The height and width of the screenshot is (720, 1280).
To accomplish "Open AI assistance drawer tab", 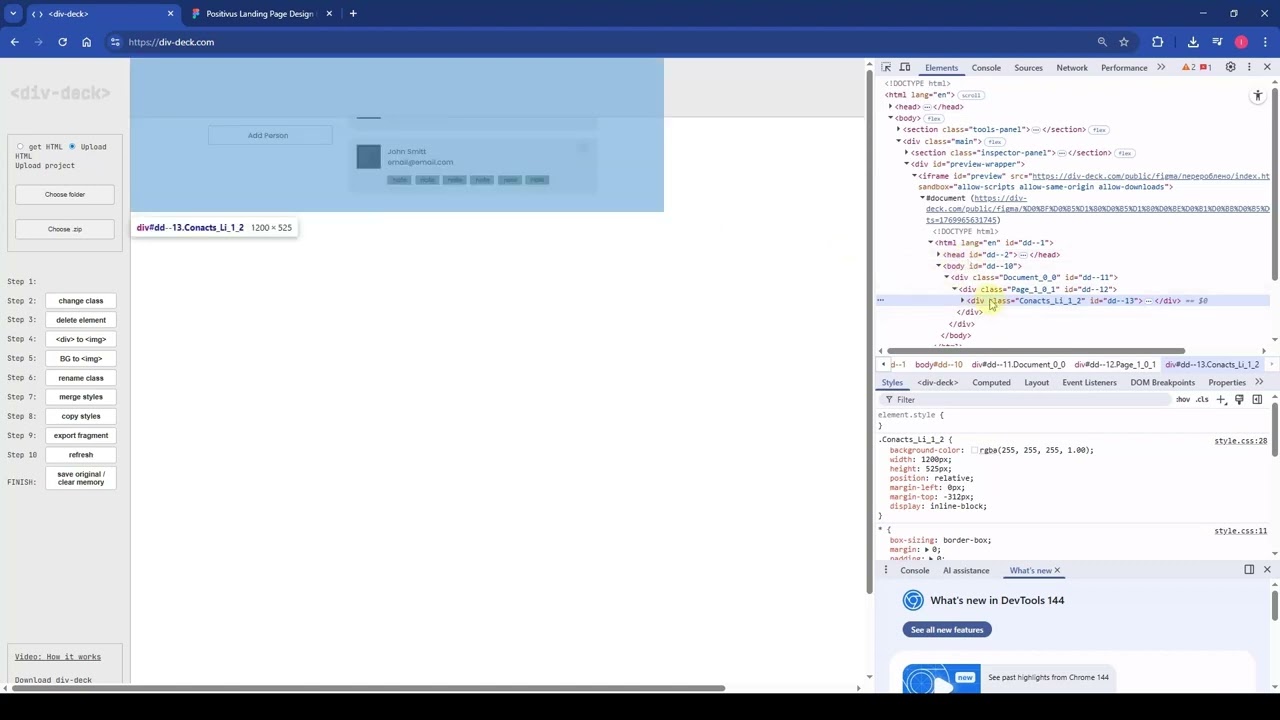I will pos(966,571).
